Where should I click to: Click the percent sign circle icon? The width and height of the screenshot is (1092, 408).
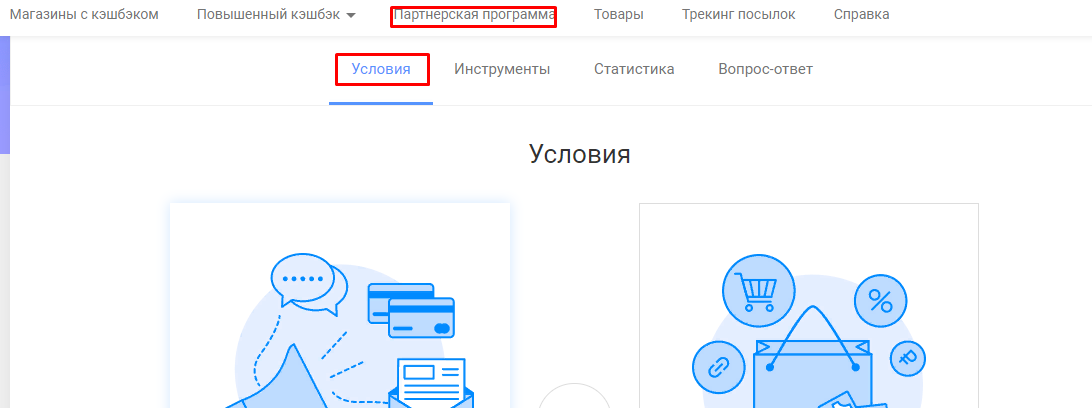(880, 299)
